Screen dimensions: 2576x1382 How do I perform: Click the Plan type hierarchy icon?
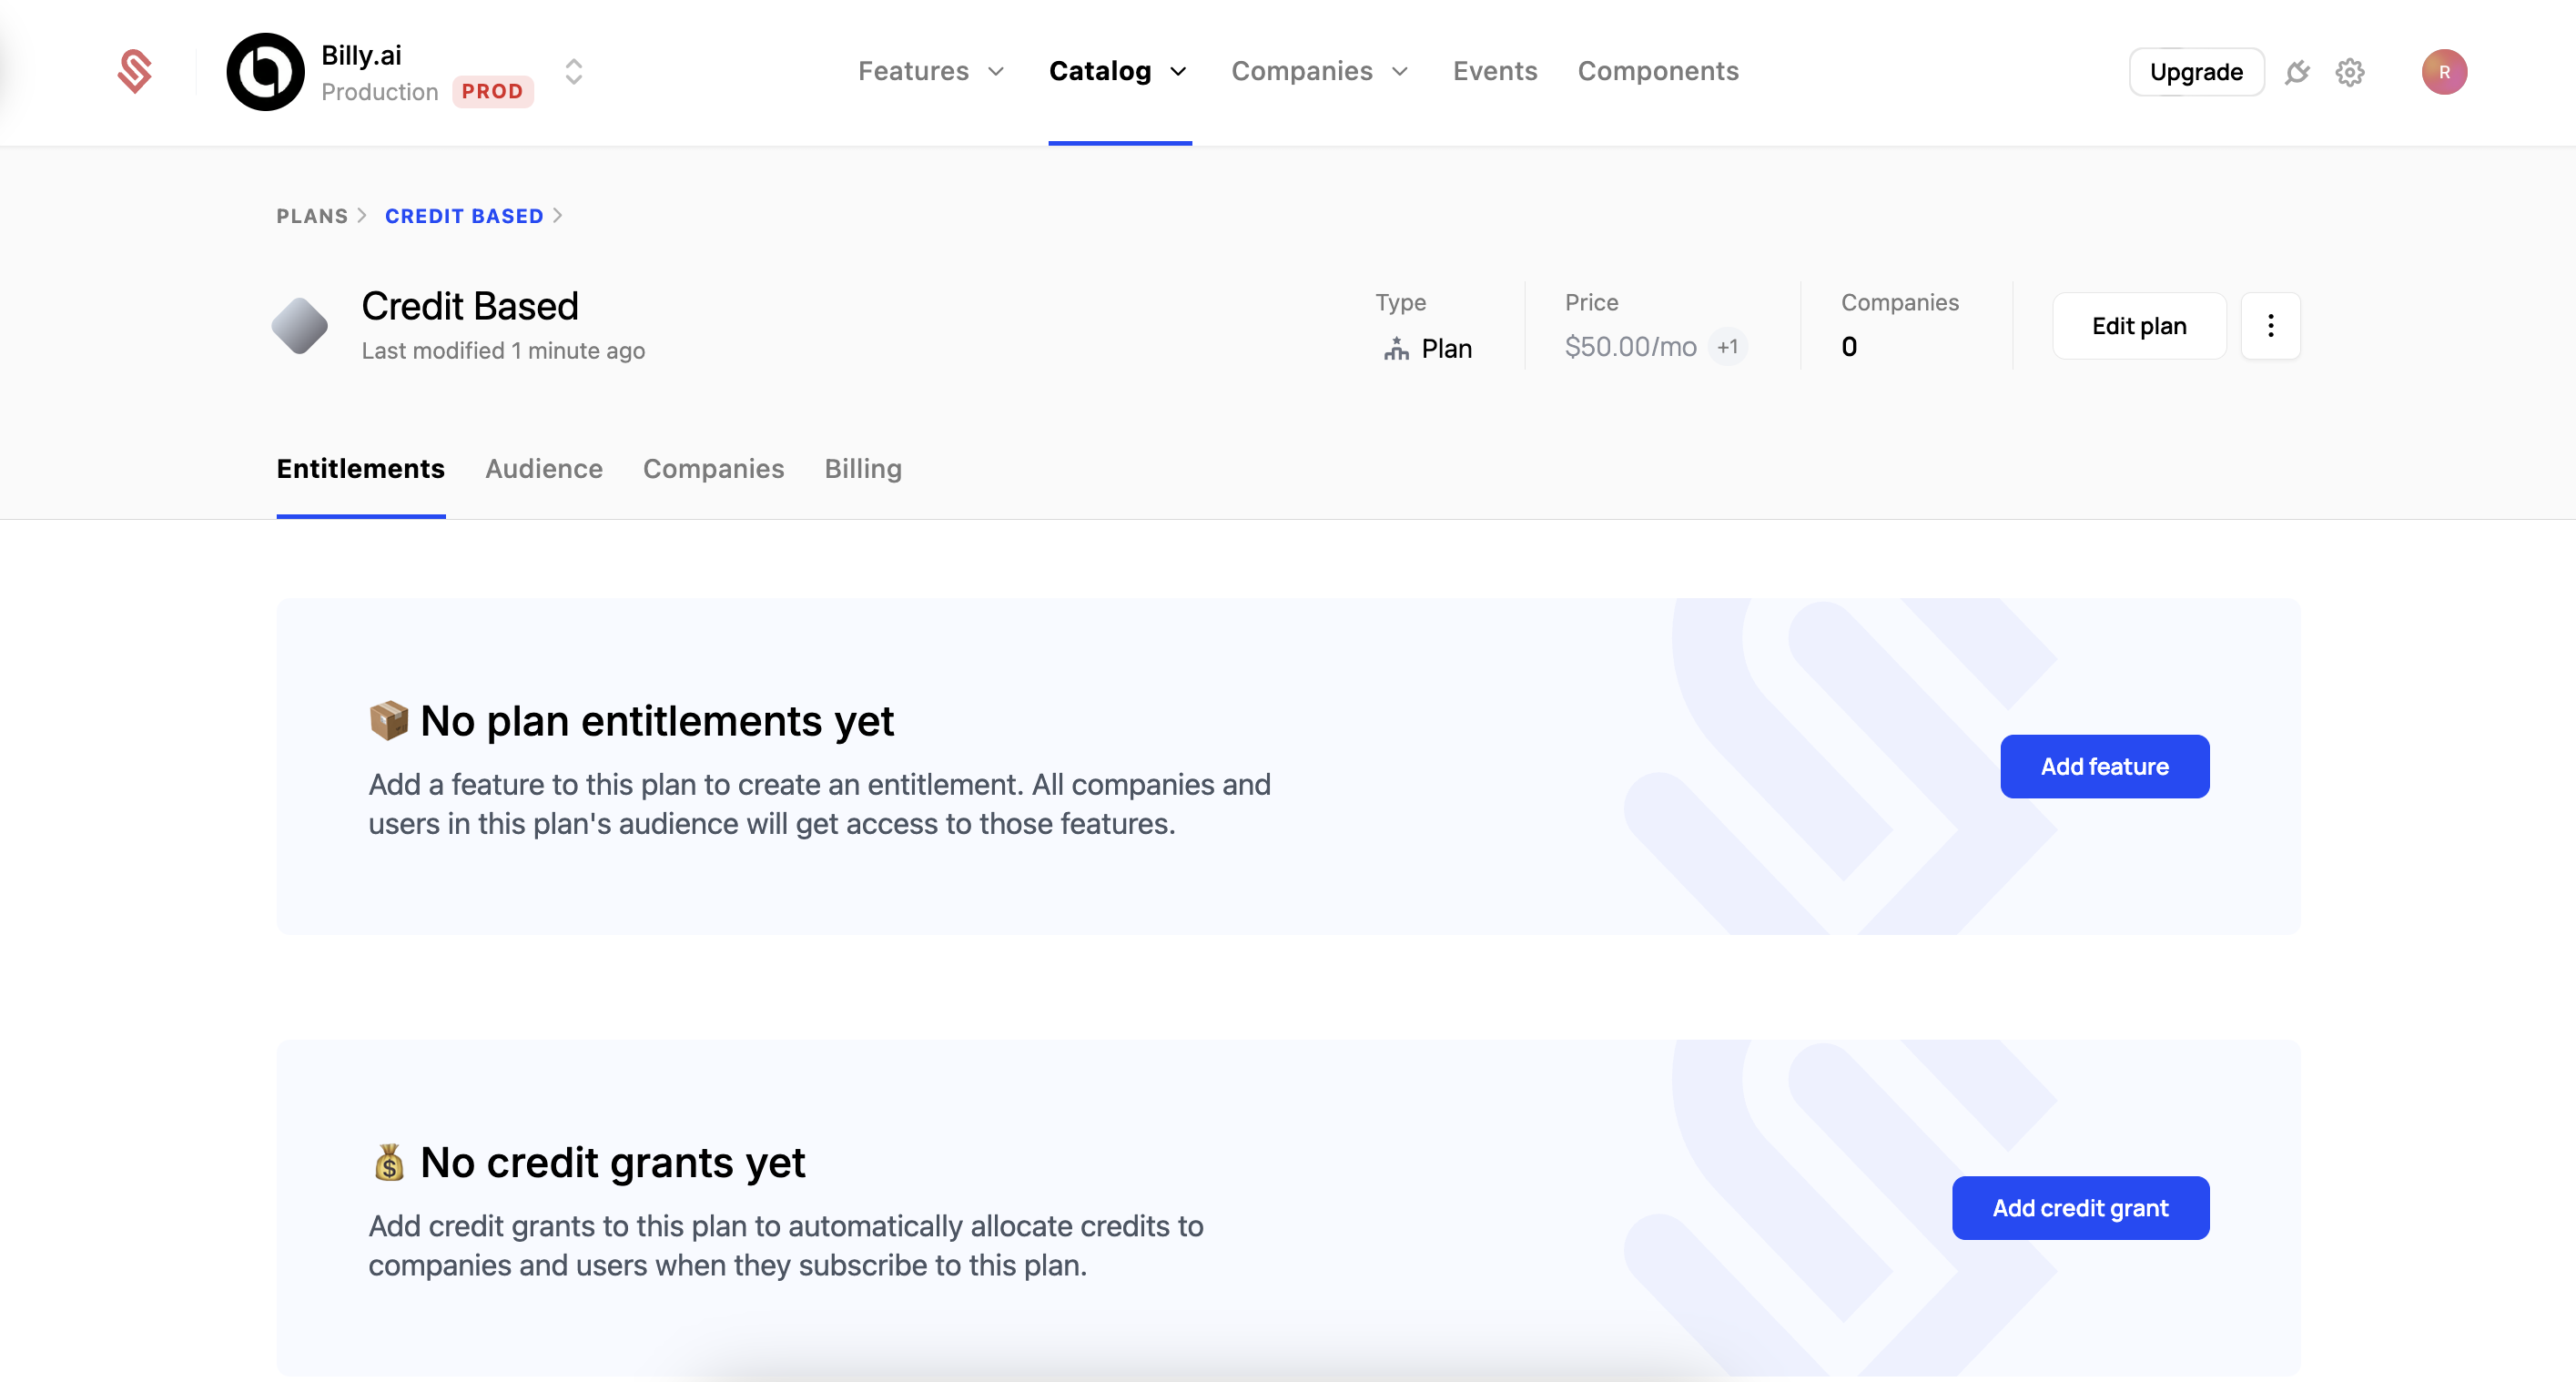click(1395, 348)
